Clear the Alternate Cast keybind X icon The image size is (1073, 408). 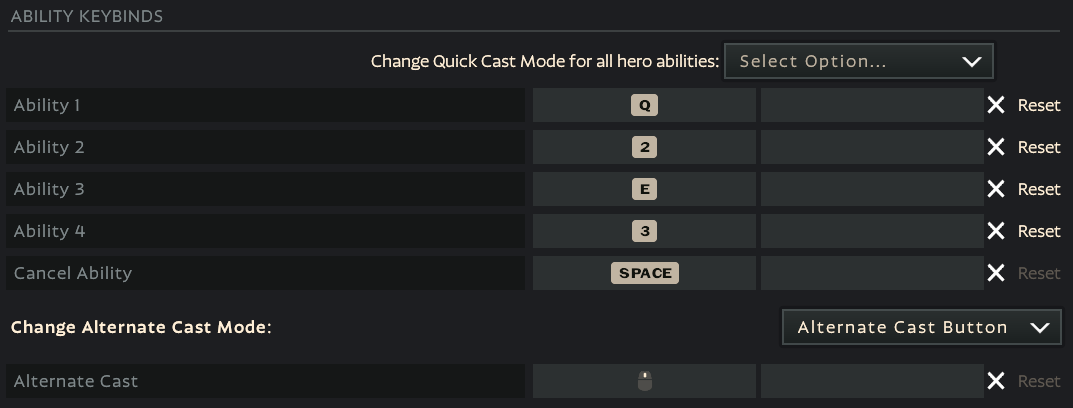[996, 381]
